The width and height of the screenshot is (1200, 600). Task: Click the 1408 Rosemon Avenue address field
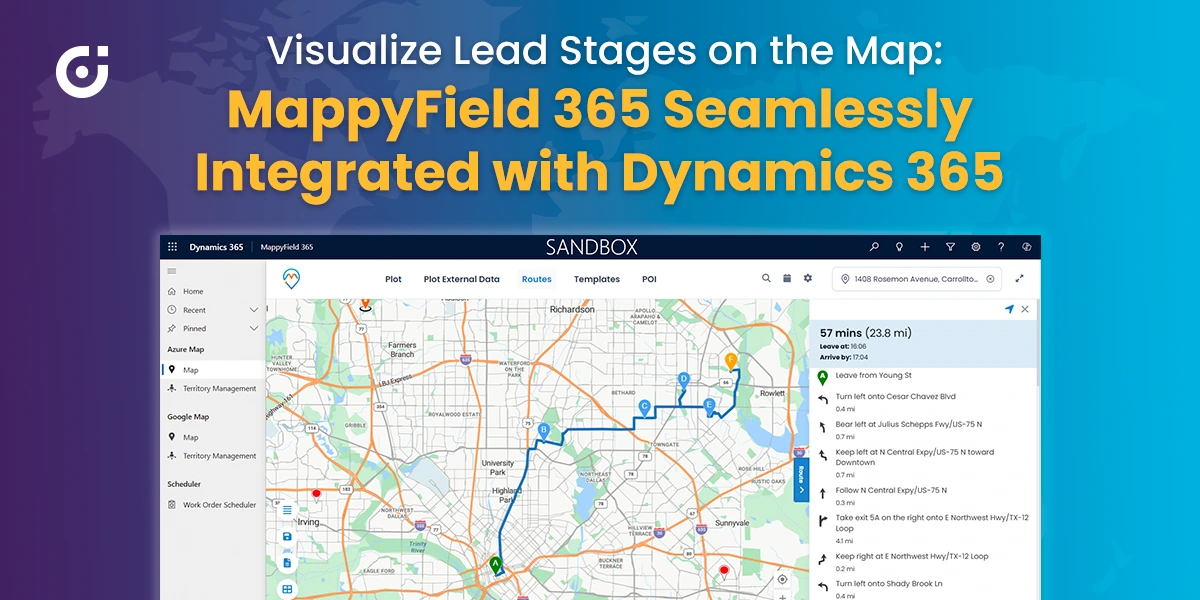click(915, 279)
